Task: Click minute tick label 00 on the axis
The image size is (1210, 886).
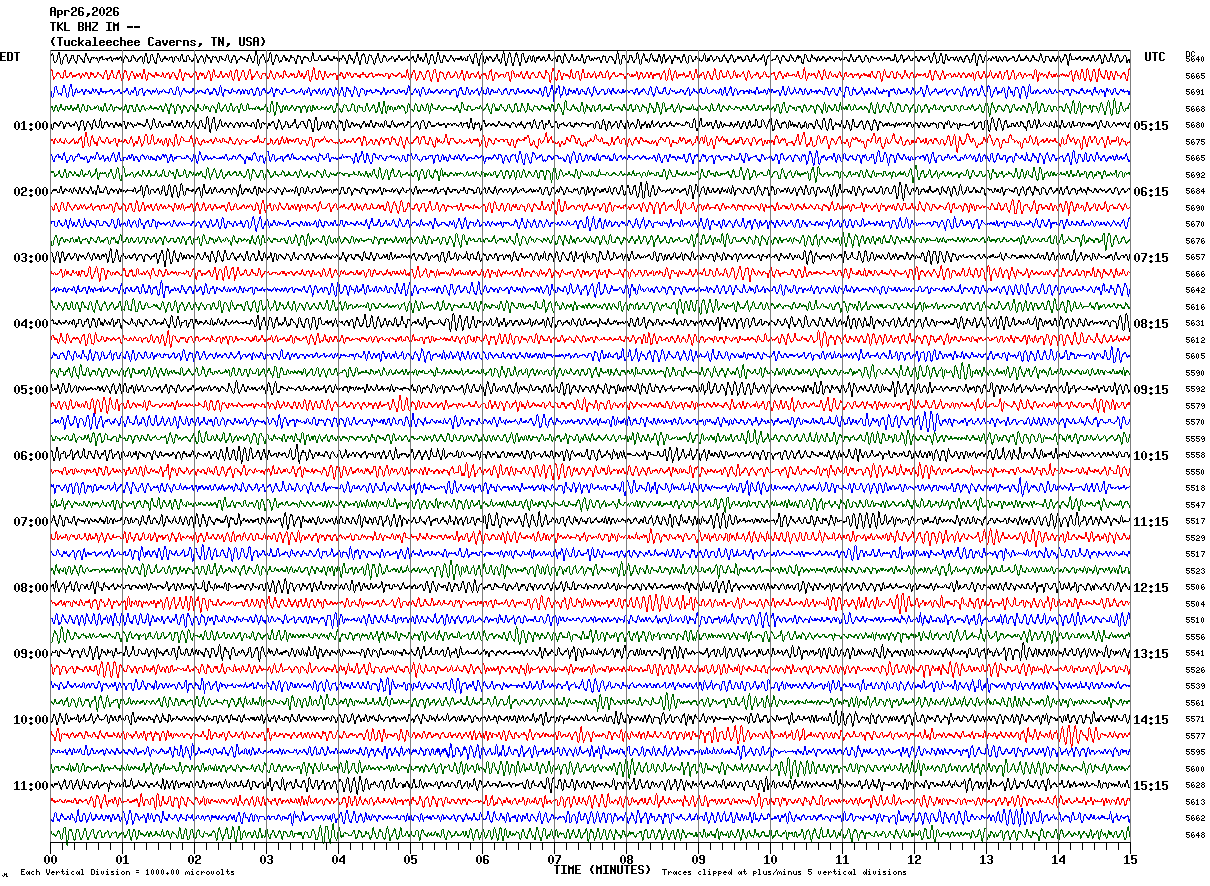Action: coord(50,860)
